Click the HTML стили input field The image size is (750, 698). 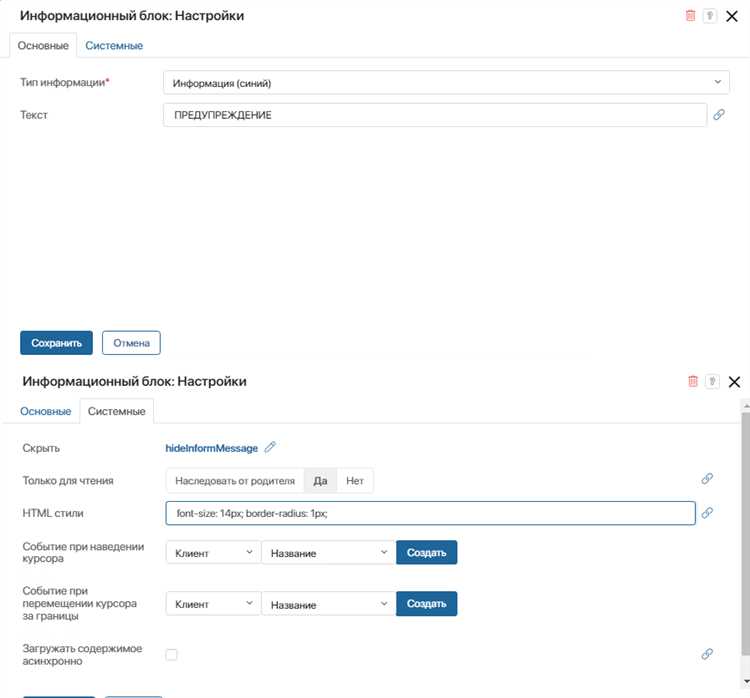(430, 513)
